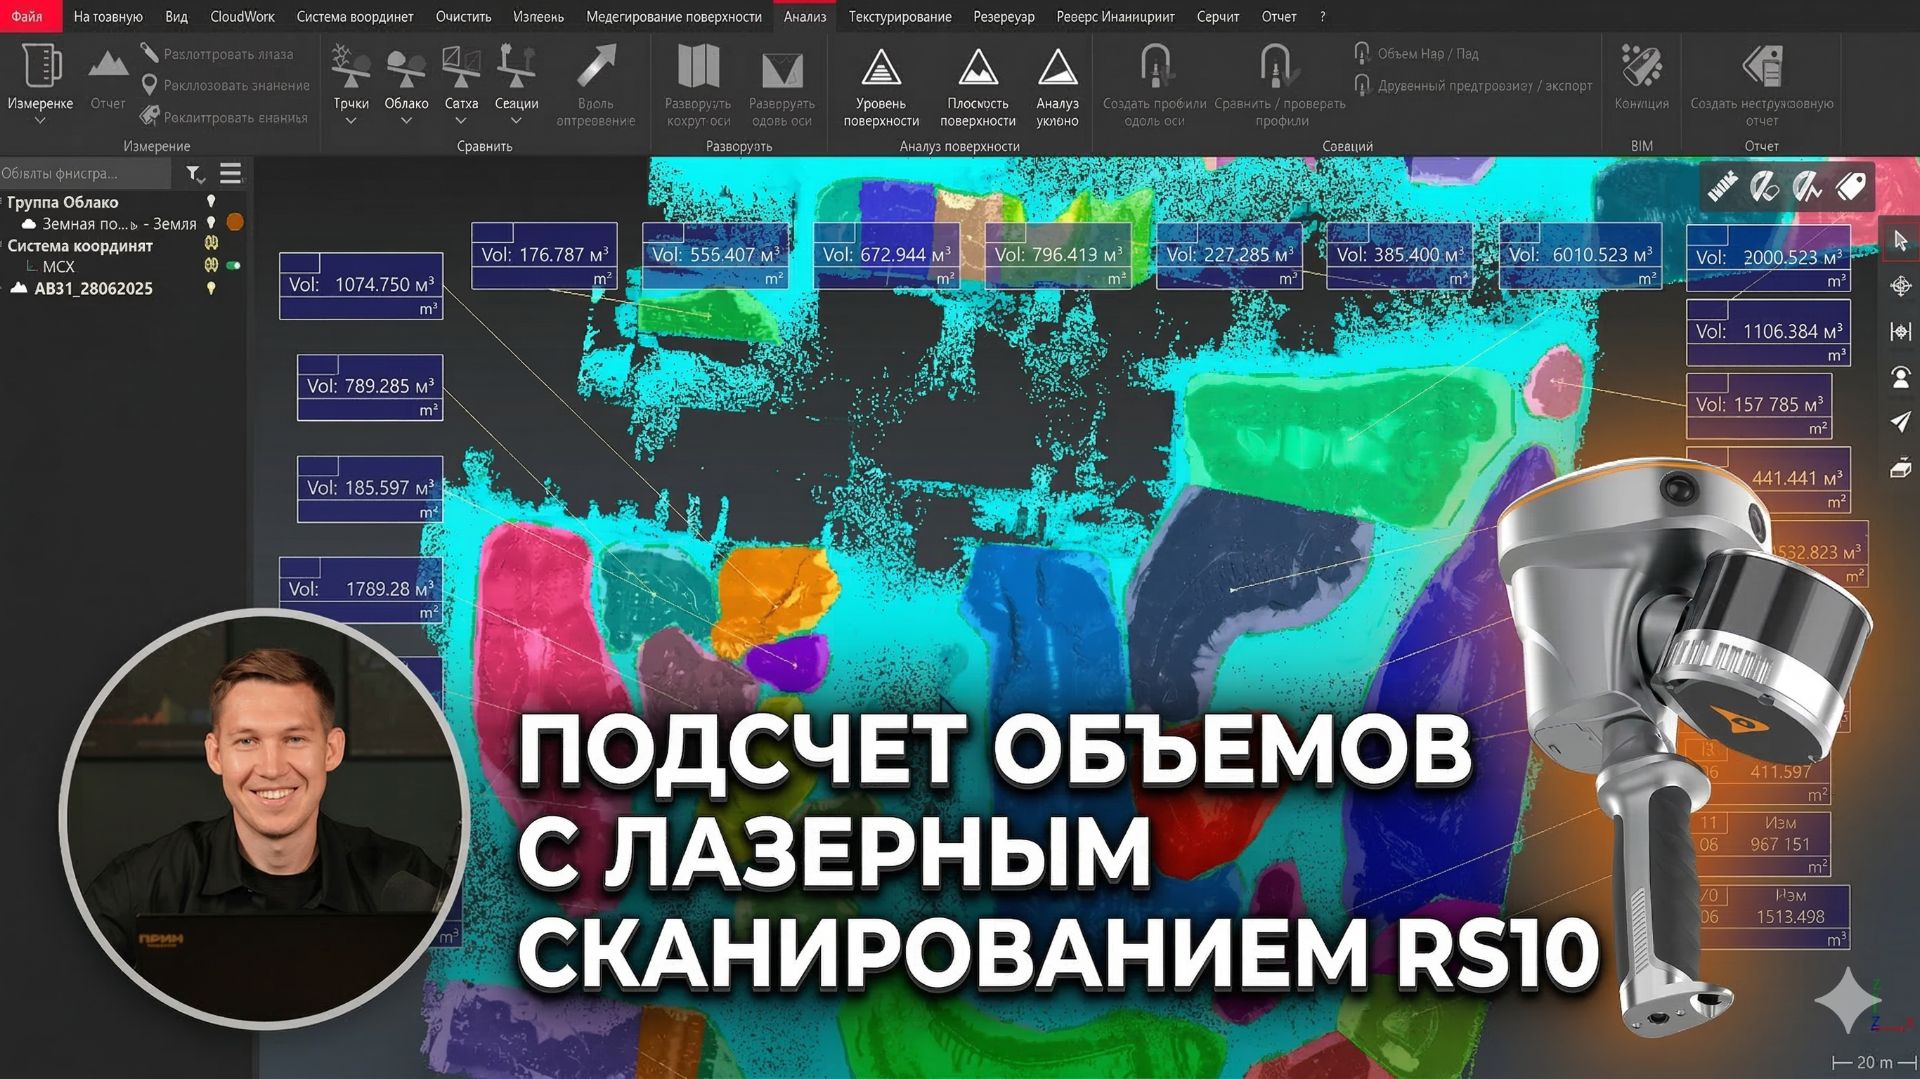1920x1079 pixels.
Task: Open the list options menu in the object panel
Action: pos(231,174)
